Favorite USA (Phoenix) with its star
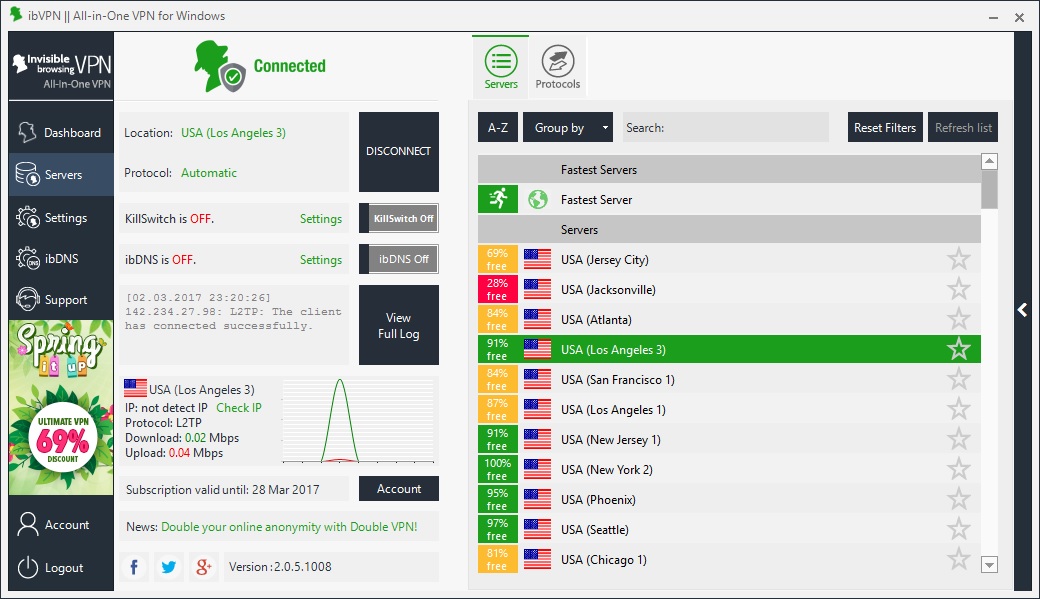Screen dimensions: 1040x599 click(958, 499)
